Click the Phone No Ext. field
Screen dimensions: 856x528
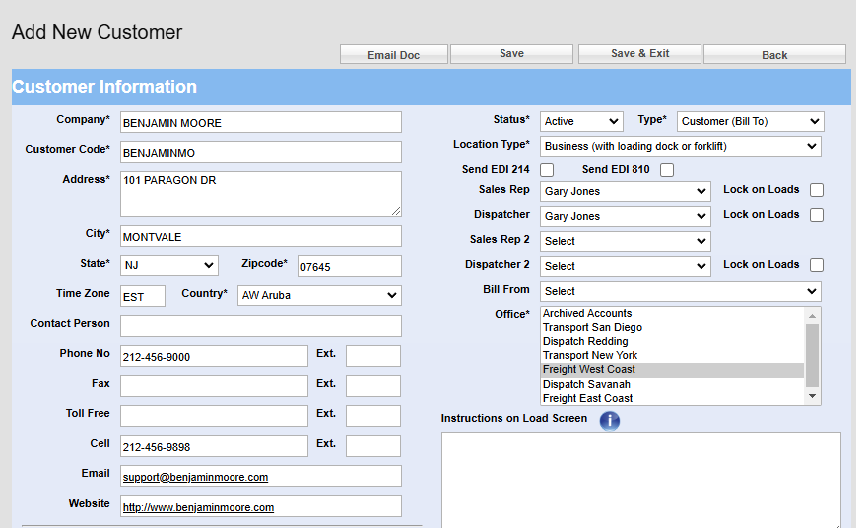click(373, 356)
